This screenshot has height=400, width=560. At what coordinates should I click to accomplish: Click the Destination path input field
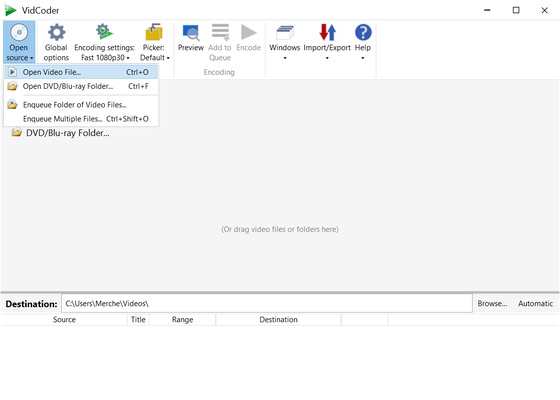click(267, 304)
